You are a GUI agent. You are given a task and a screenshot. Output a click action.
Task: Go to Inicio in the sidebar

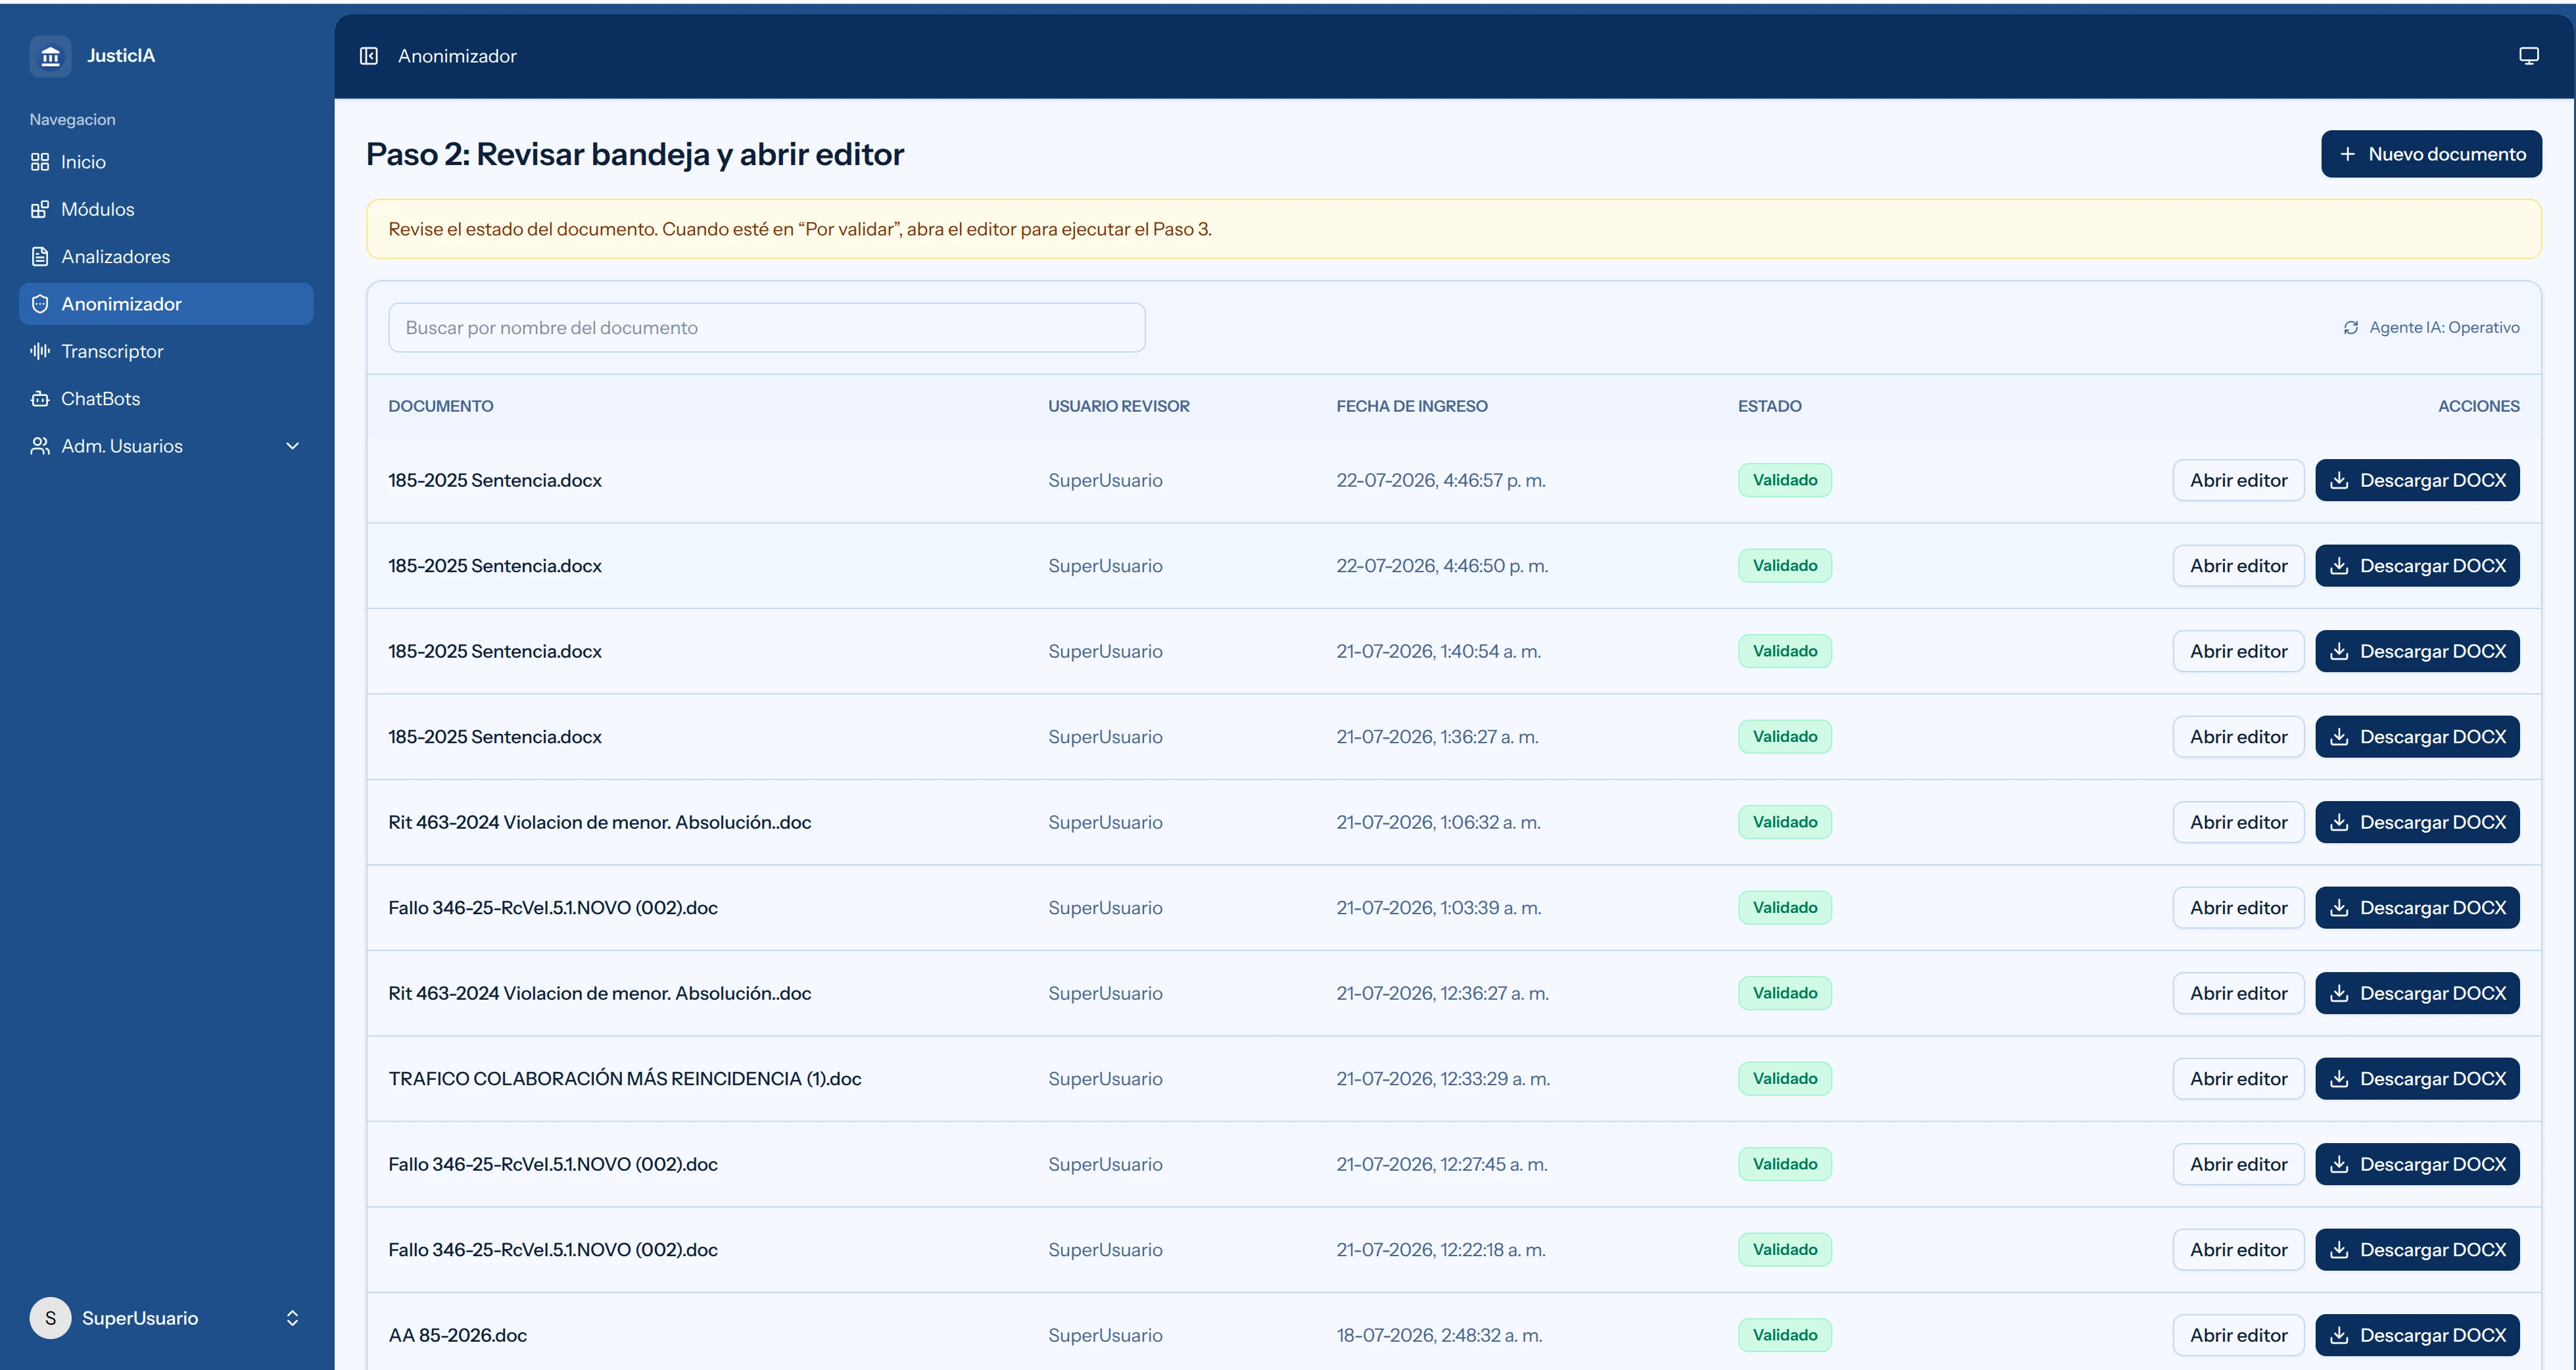pos(166,162)
